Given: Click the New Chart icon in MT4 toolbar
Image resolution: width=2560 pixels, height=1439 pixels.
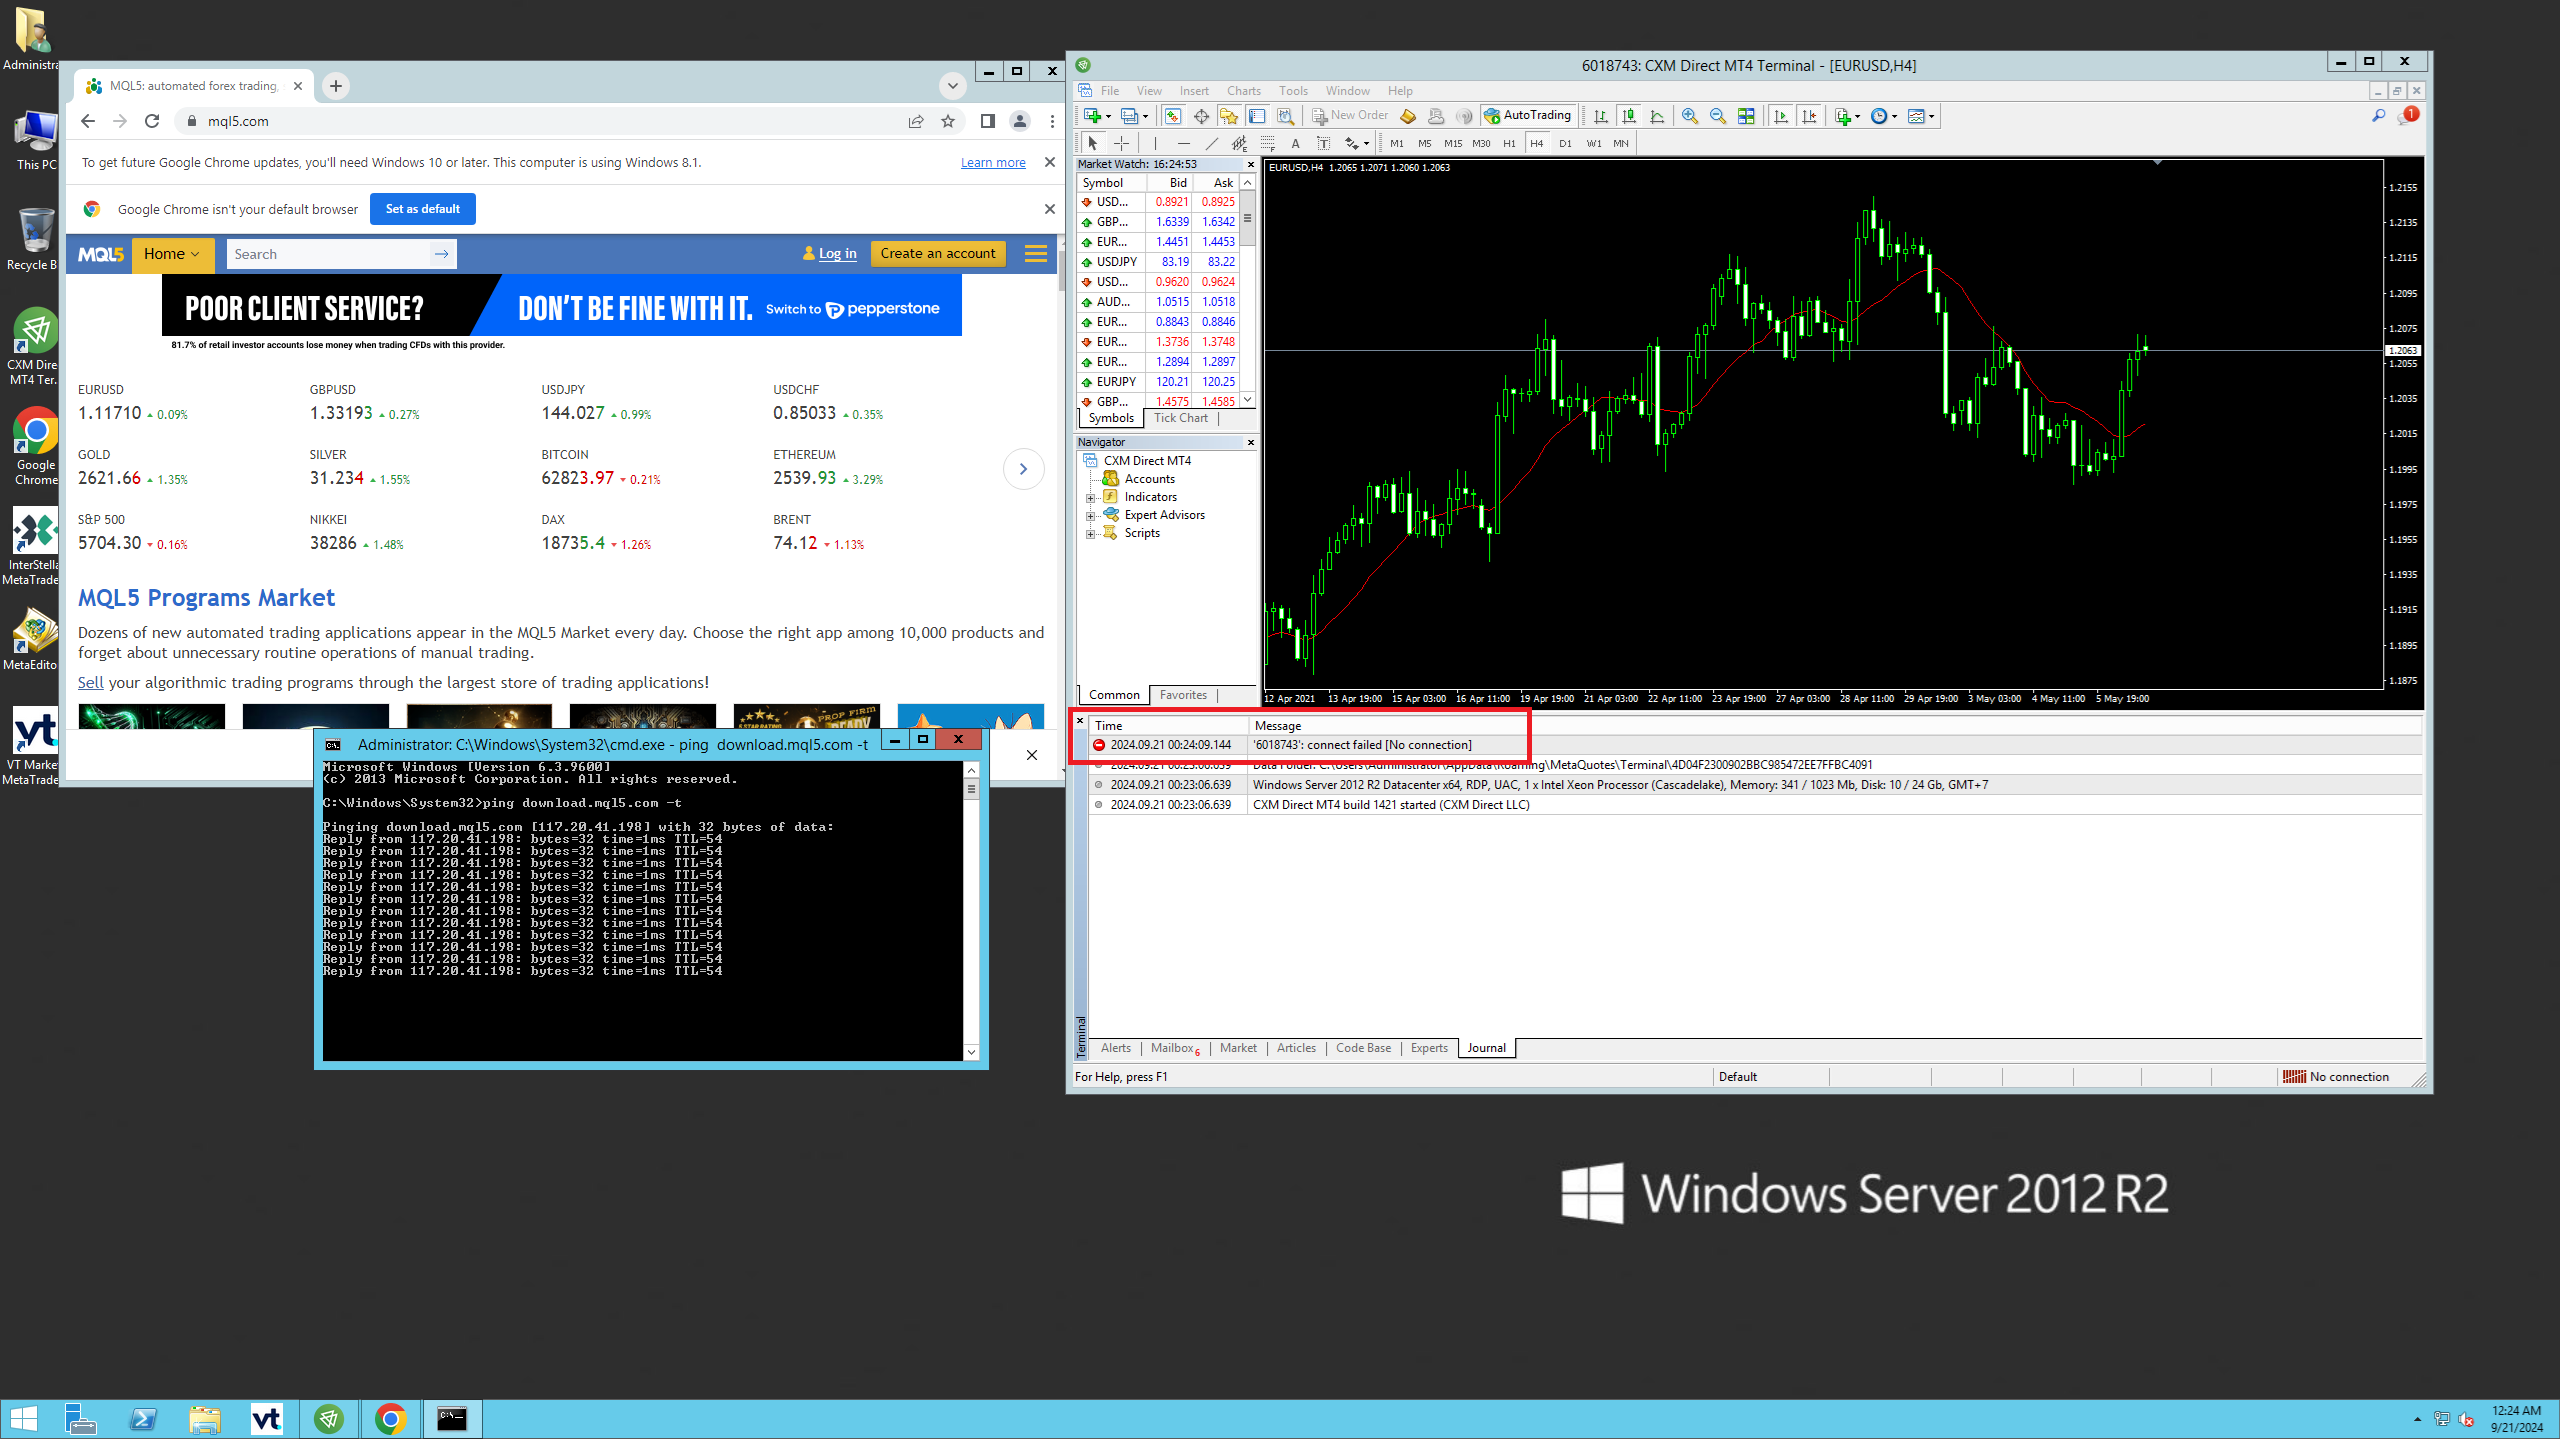Looking at the screenshot, I should [1092, 116].
